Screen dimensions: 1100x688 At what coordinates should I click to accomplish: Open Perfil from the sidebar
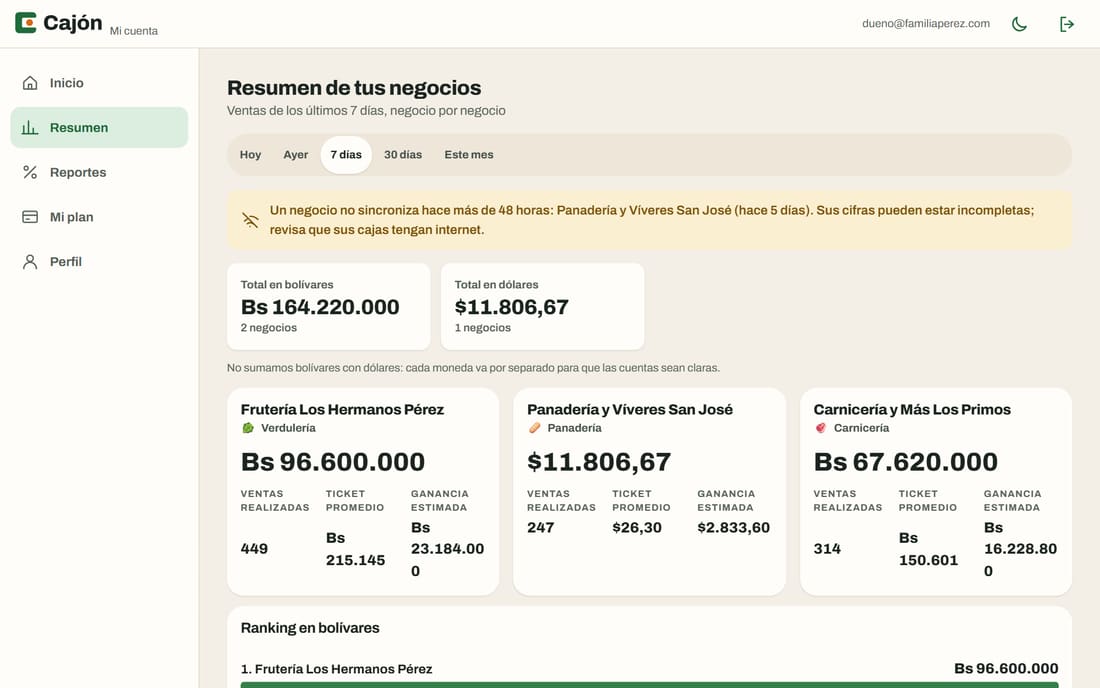[x=99, y=262]
